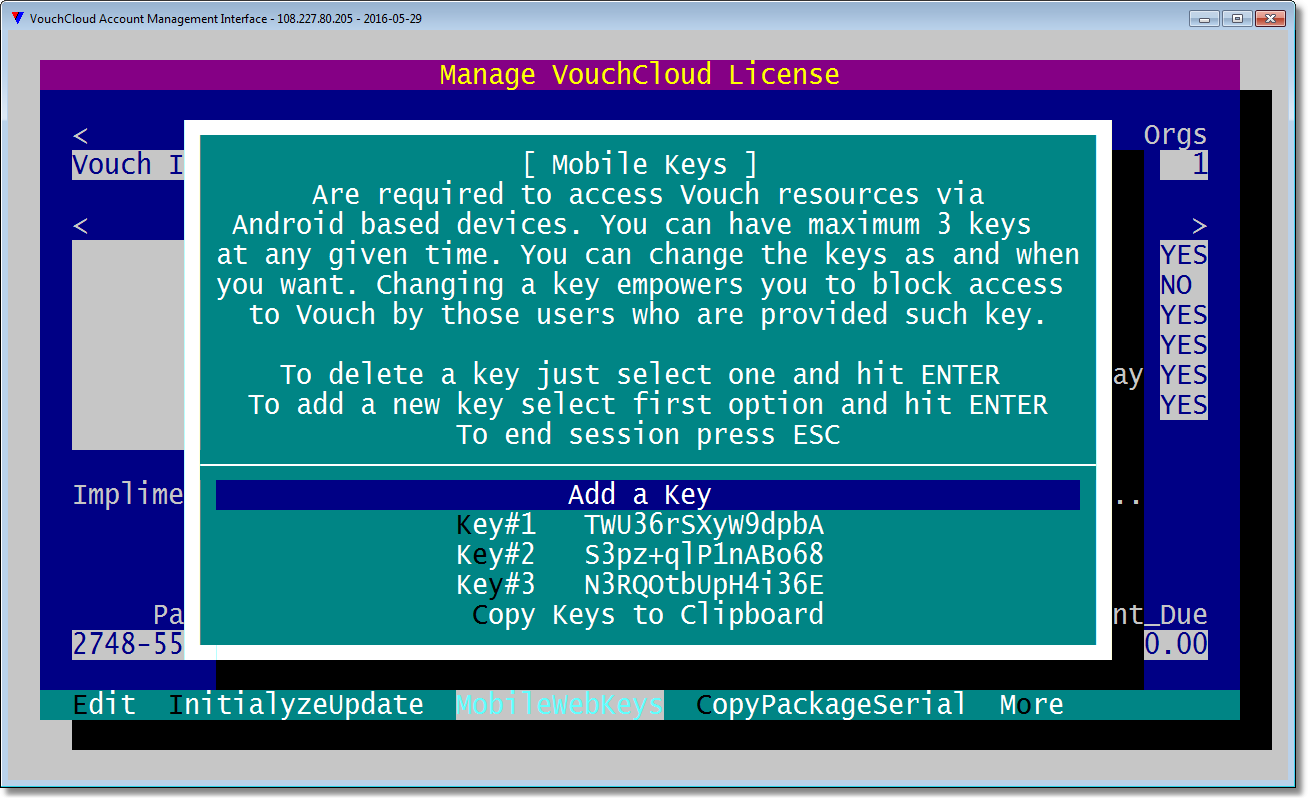
Task: Click the Vouch I organization name field
Action: (x=128, y=165)
